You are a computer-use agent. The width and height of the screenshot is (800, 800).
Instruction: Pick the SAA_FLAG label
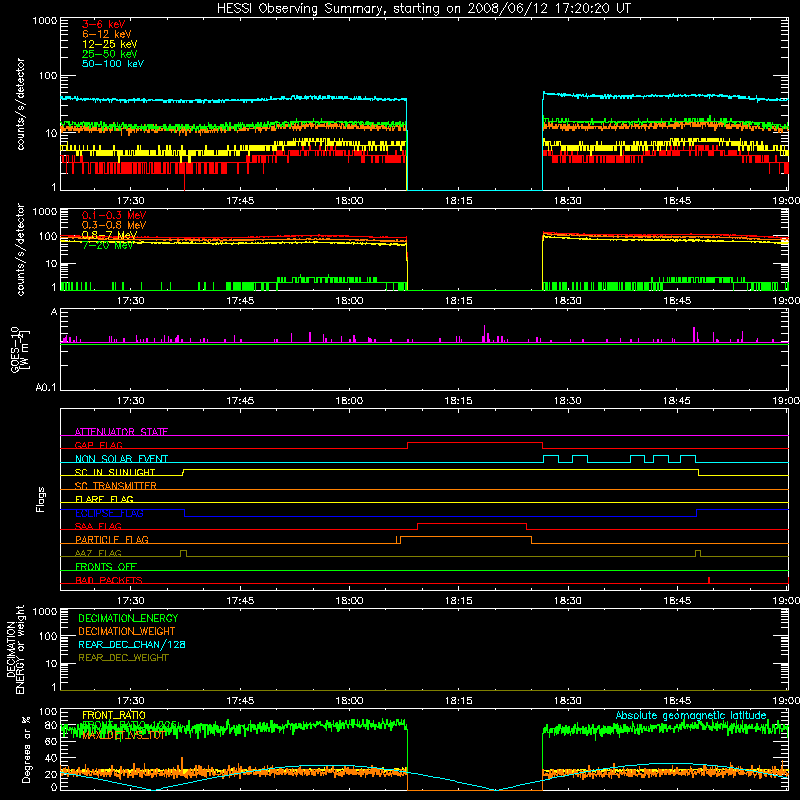(x=98, y=526)
